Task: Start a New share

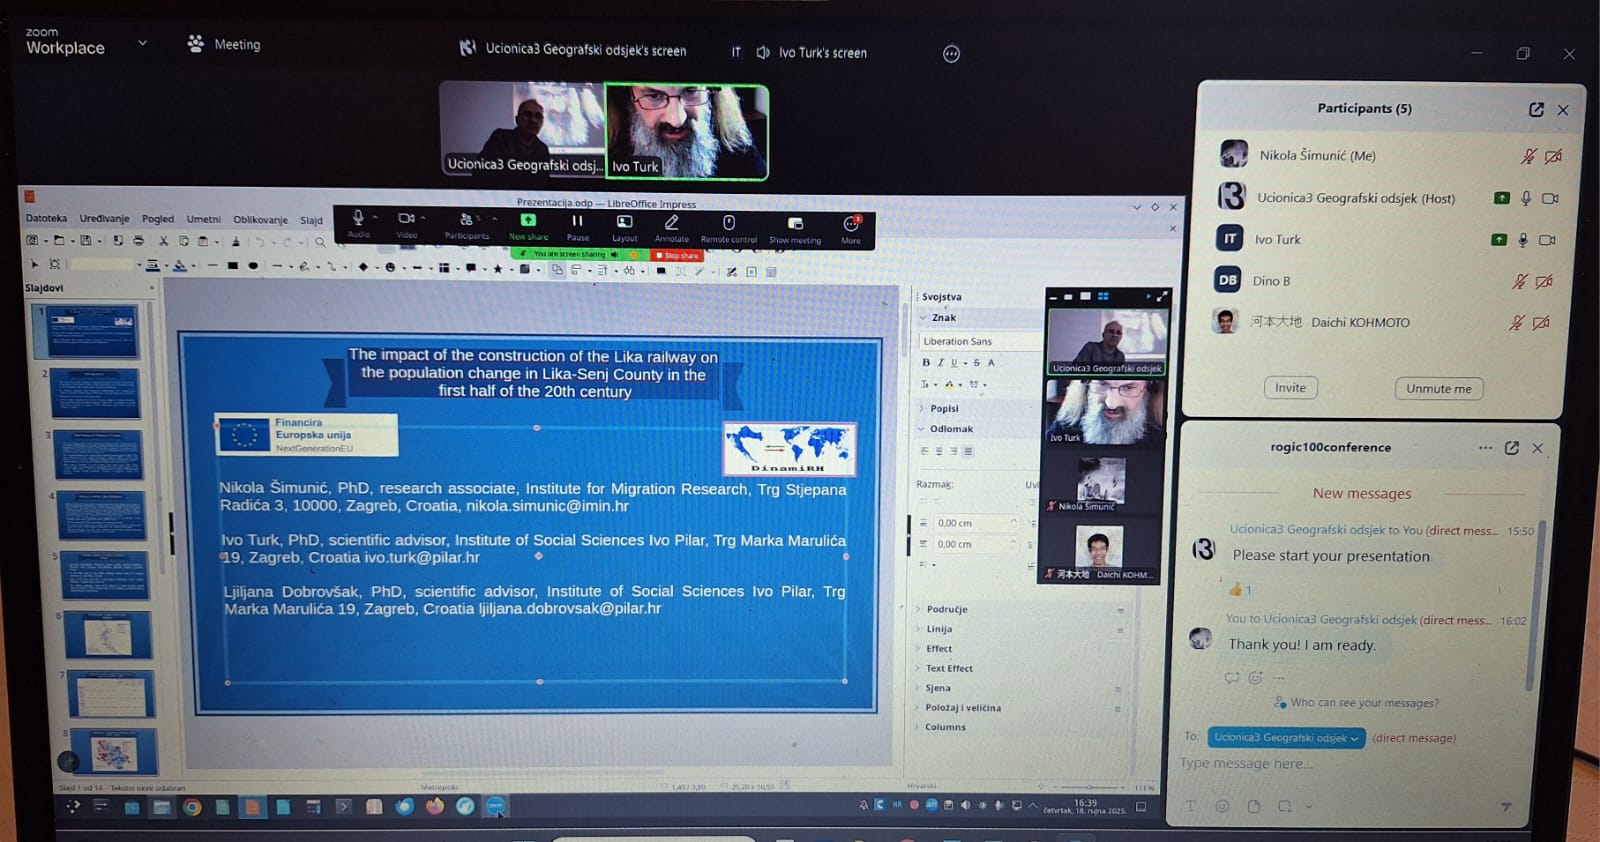Action: (528, 222)
